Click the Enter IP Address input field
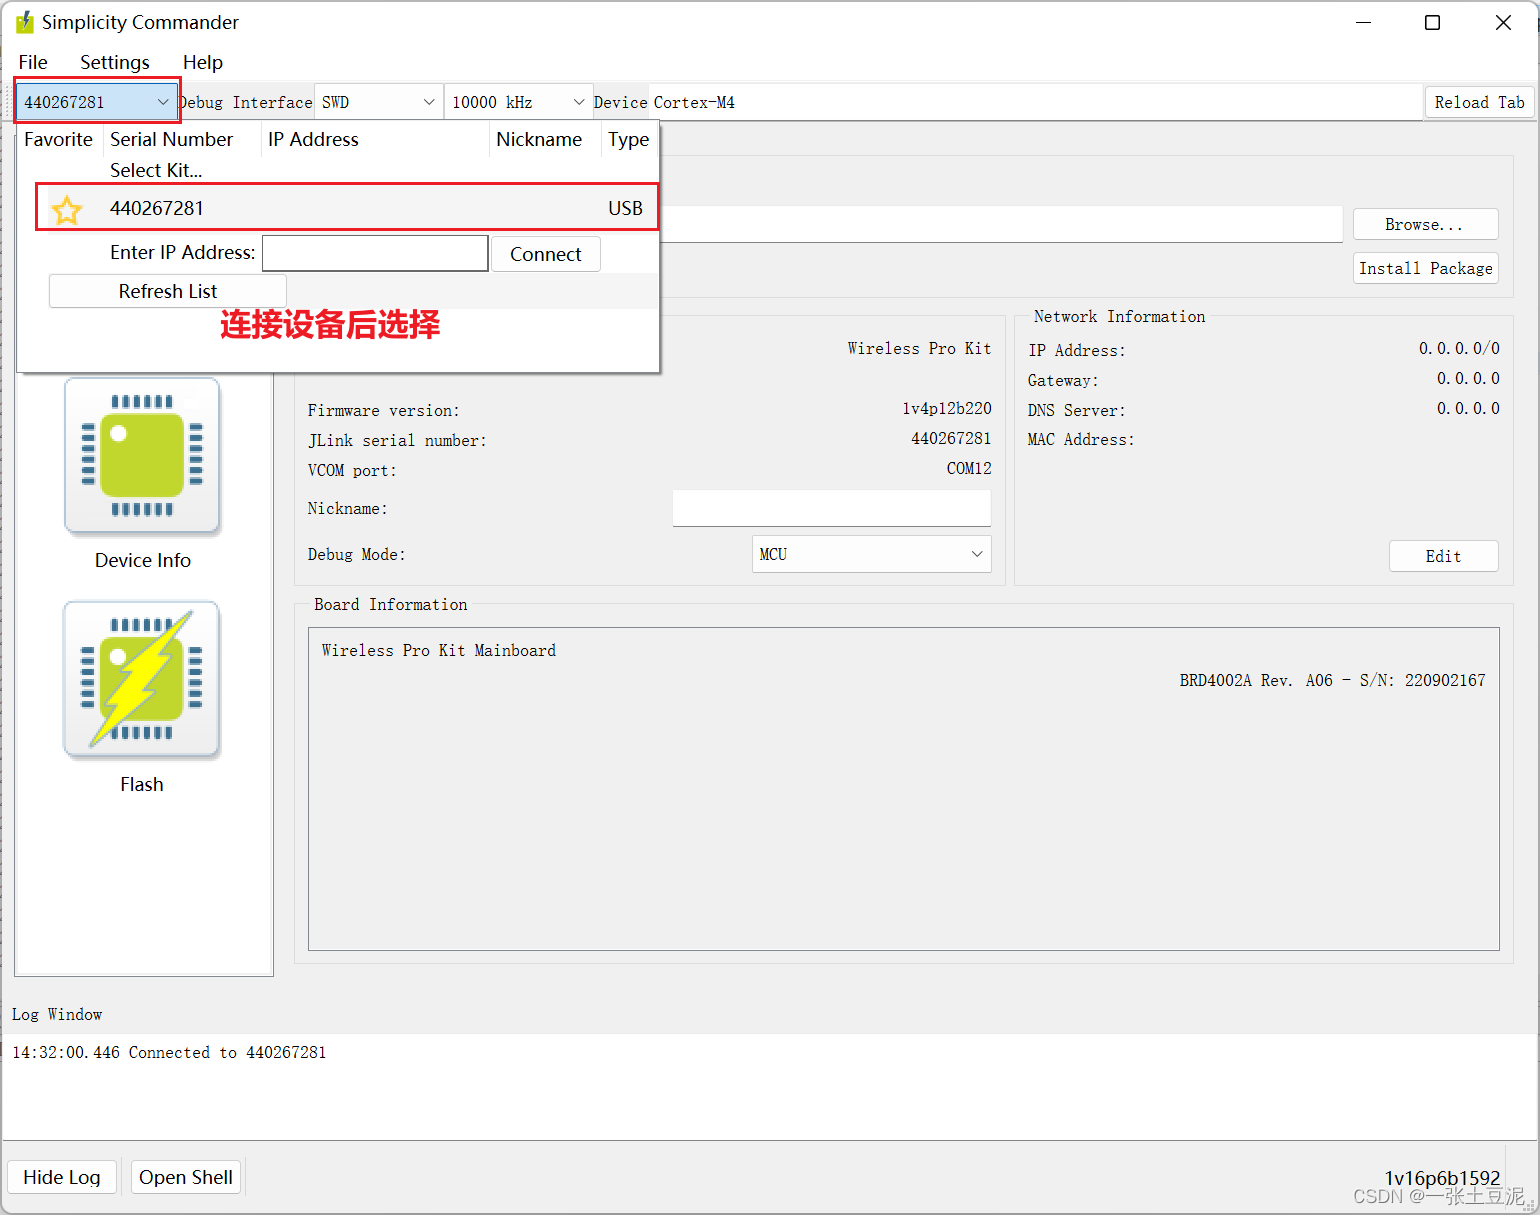Viewport: 1540px width, 1215px height. coord(375,253)
